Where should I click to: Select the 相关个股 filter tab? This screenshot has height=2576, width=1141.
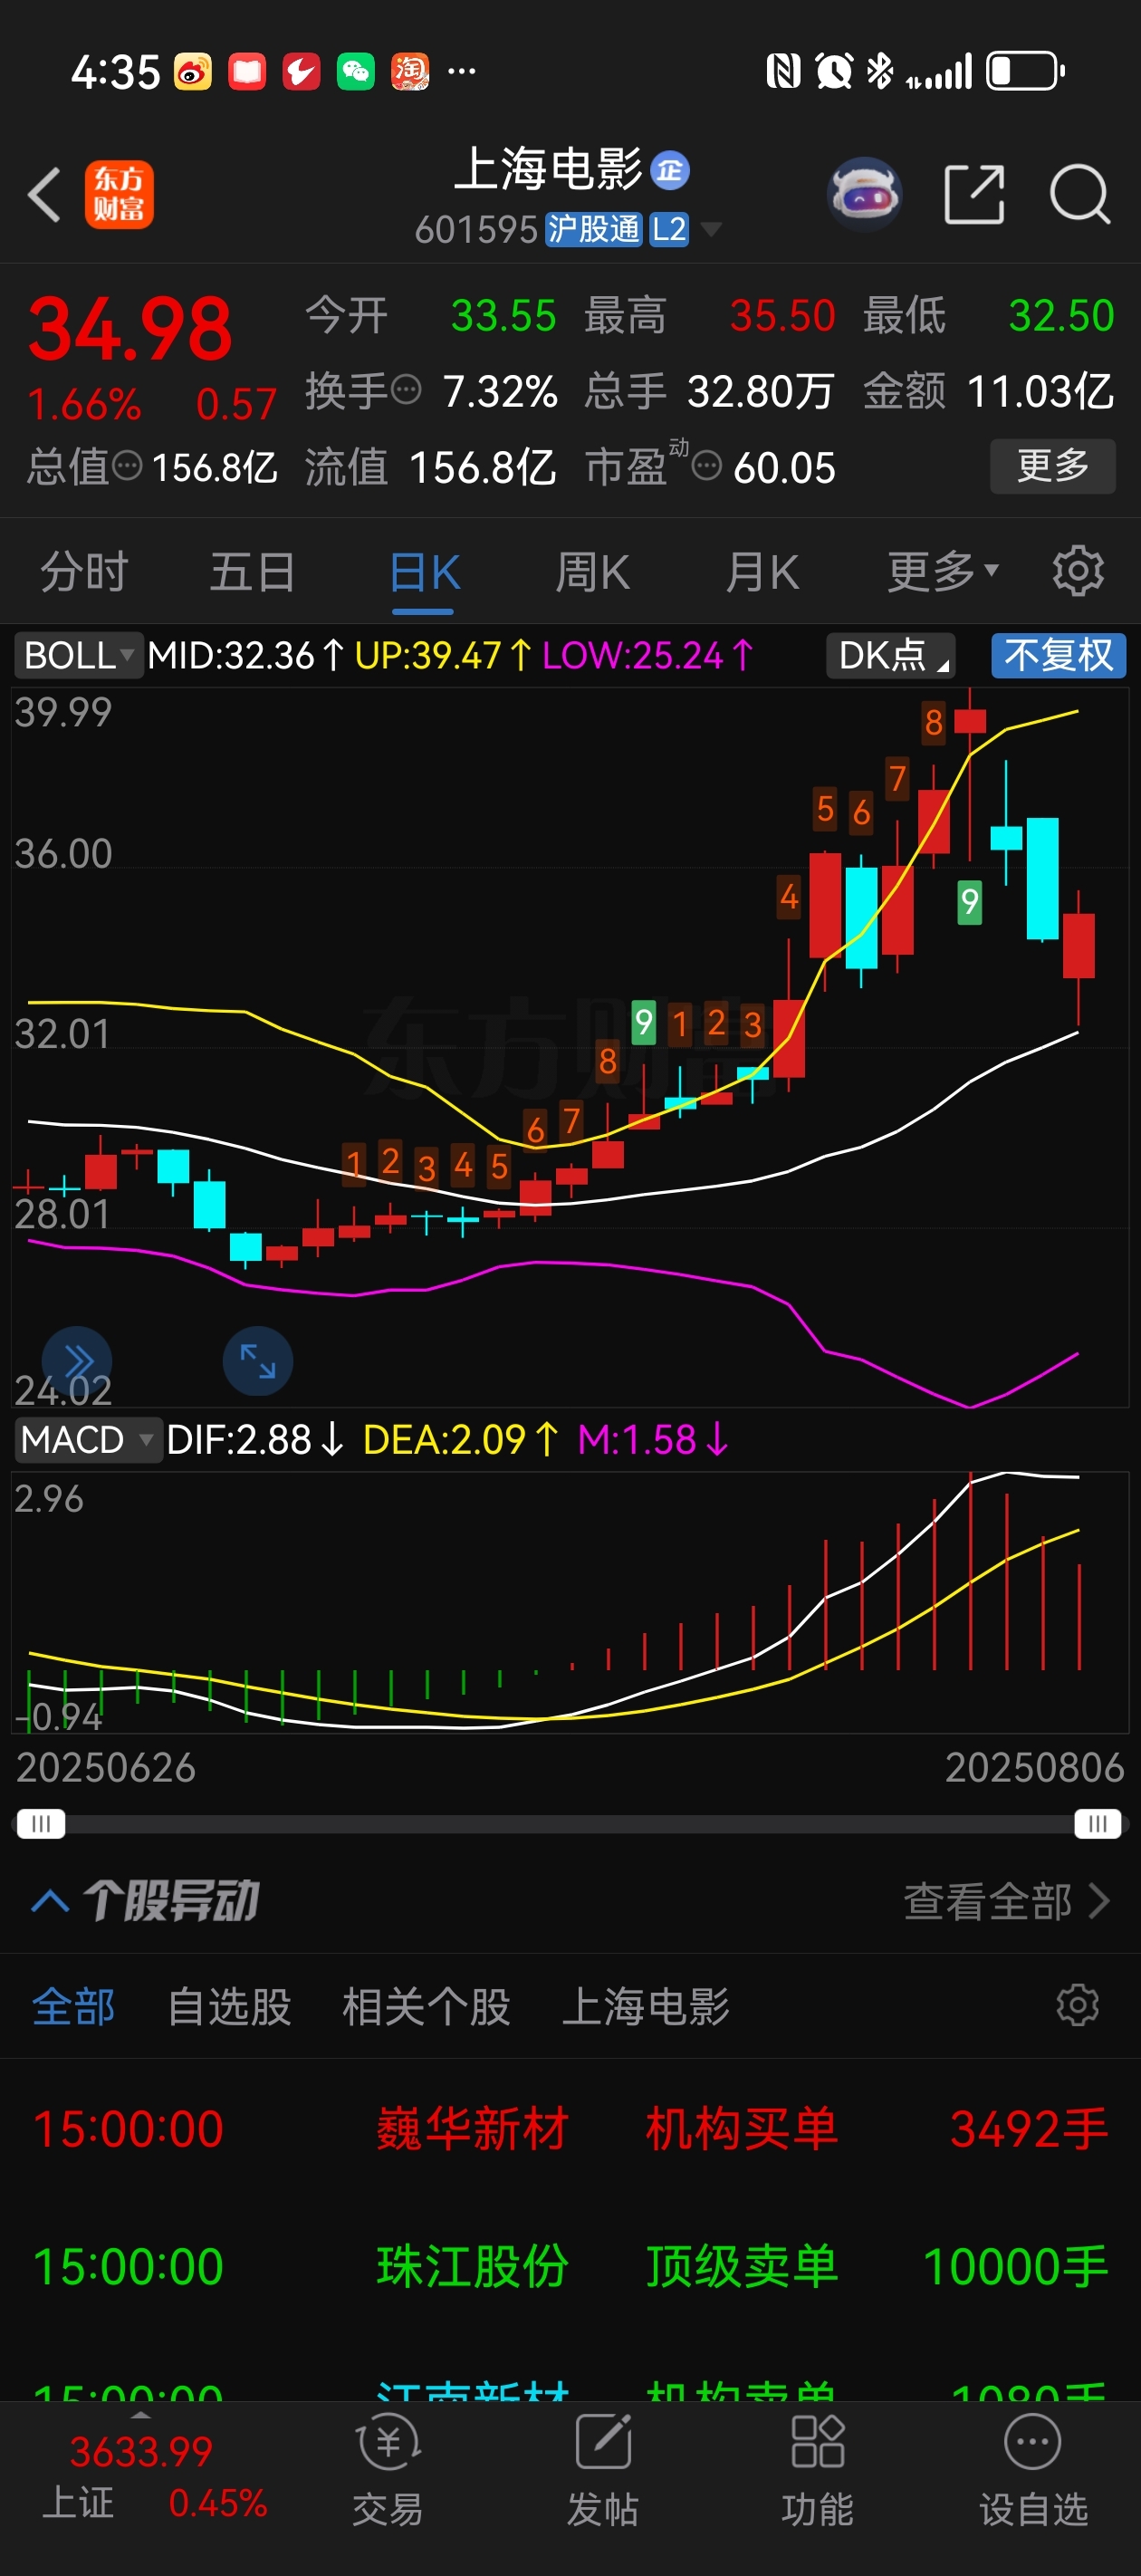click(426, 2007)
